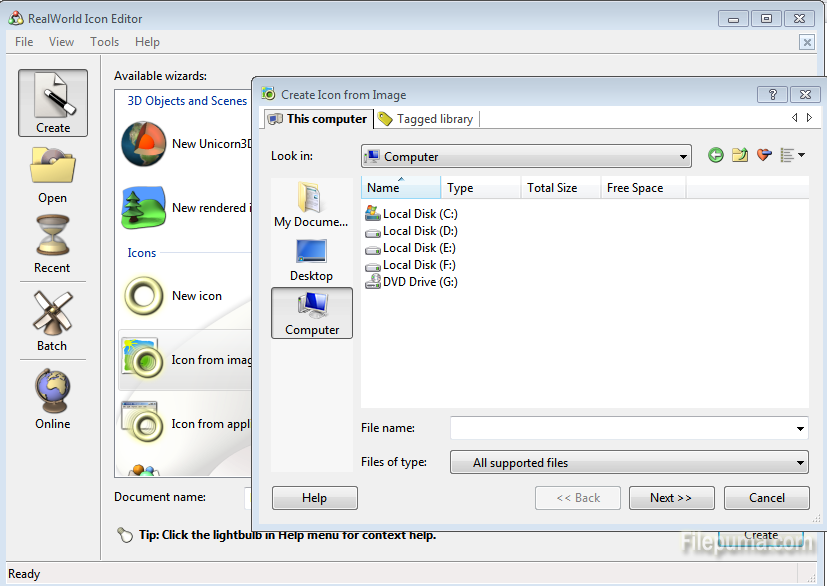The height and width of the screenshot is (586, 827).
Task: Open the Online globe section
Action: pyautogui.click(x=52, y=398)
